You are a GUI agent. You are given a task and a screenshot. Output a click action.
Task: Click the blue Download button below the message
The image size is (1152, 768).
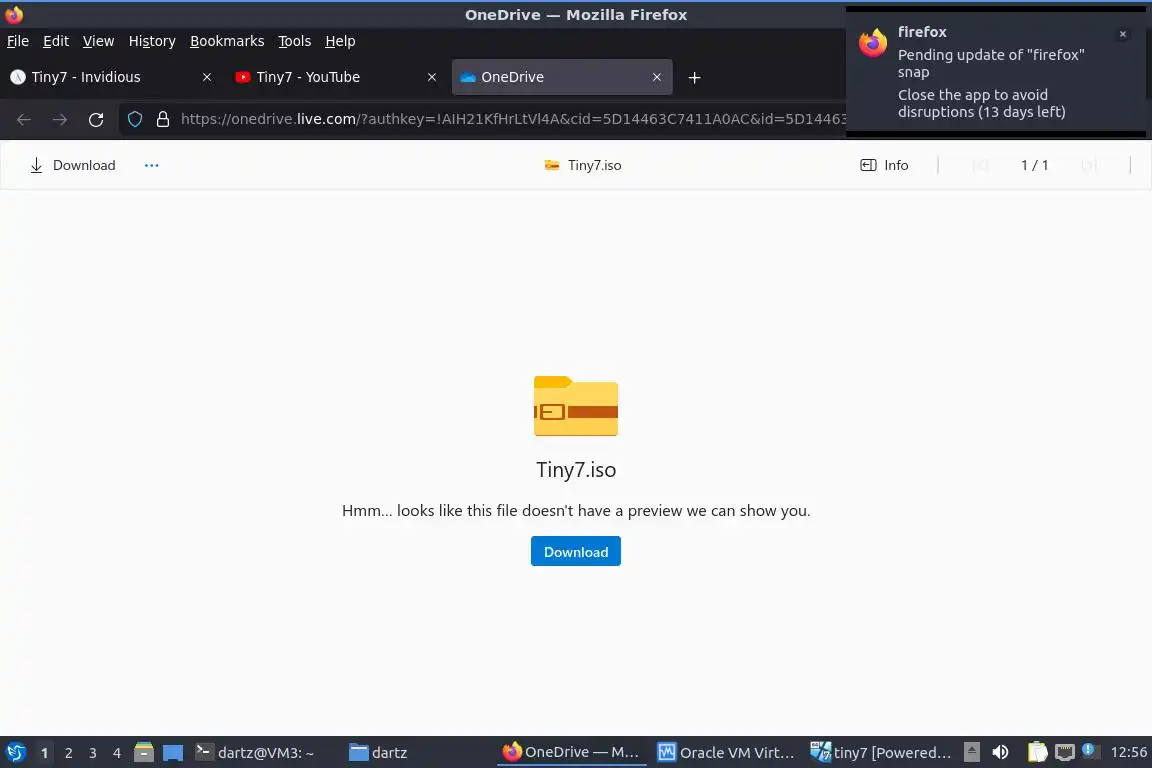[576, 552]
